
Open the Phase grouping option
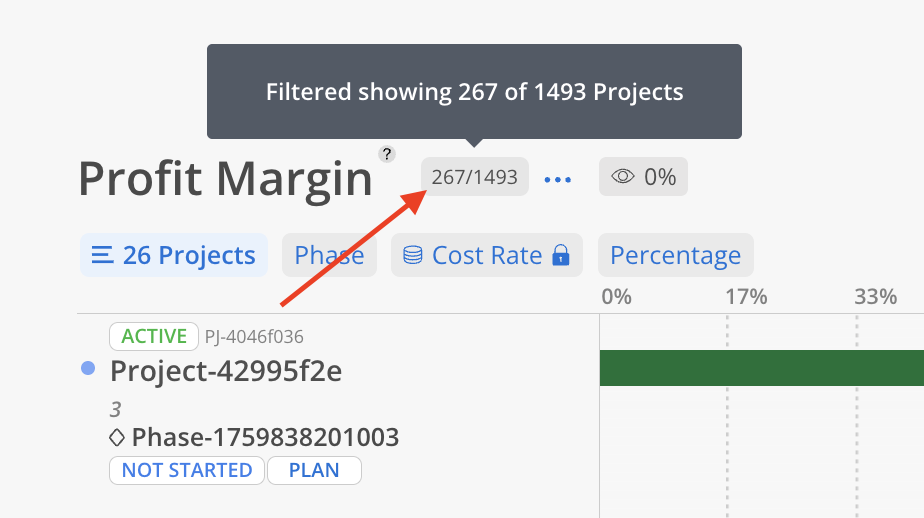click(x=329, y=255)
